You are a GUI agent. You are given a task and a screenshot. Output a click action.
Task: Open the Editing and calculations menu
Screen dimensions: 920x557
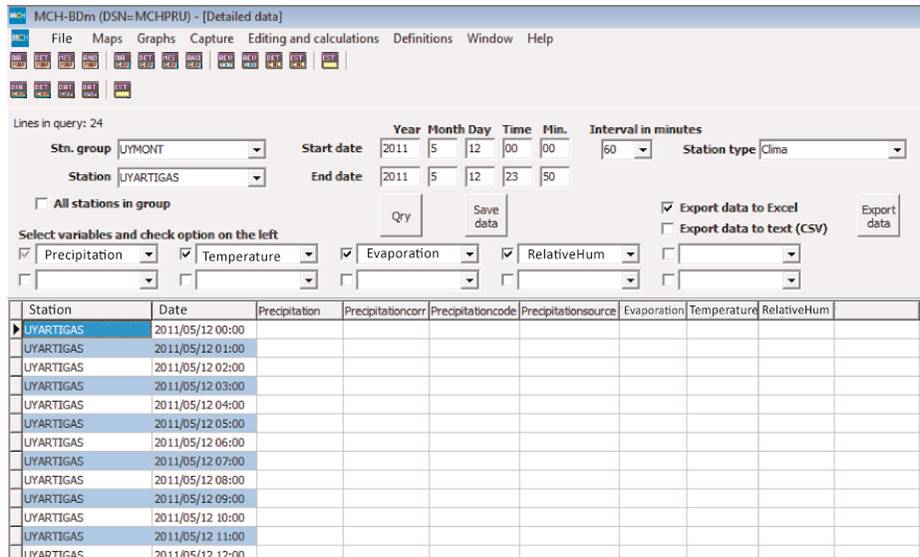coord(313,38)
